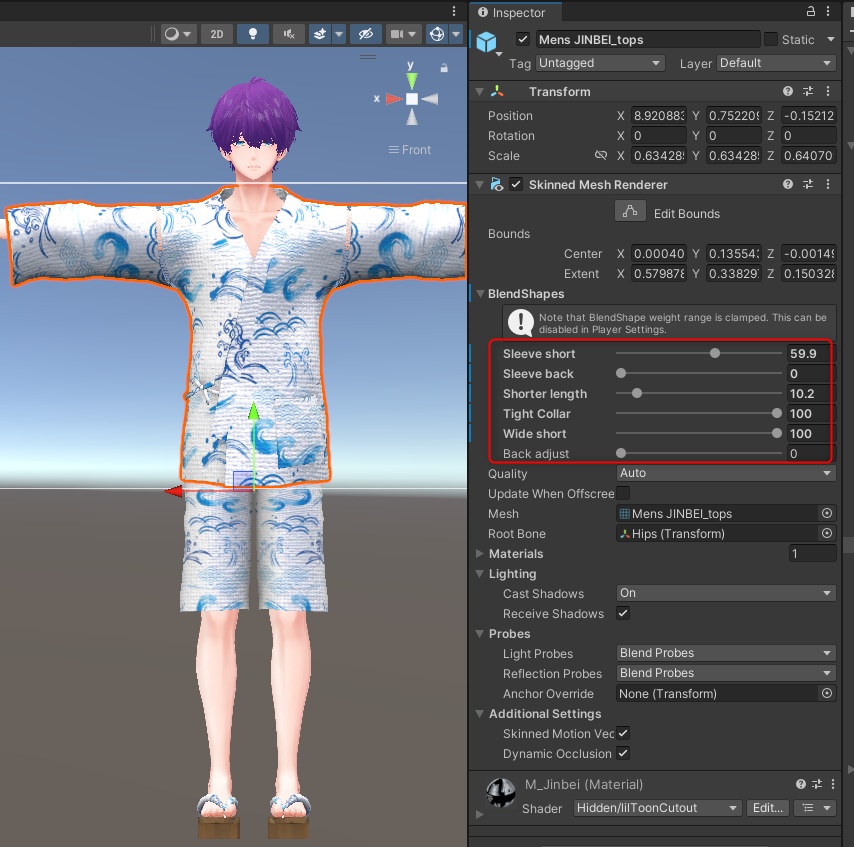Open Transform component three-dot menu
The width and height of the screenshot is (854, 847).
point(828,92)
